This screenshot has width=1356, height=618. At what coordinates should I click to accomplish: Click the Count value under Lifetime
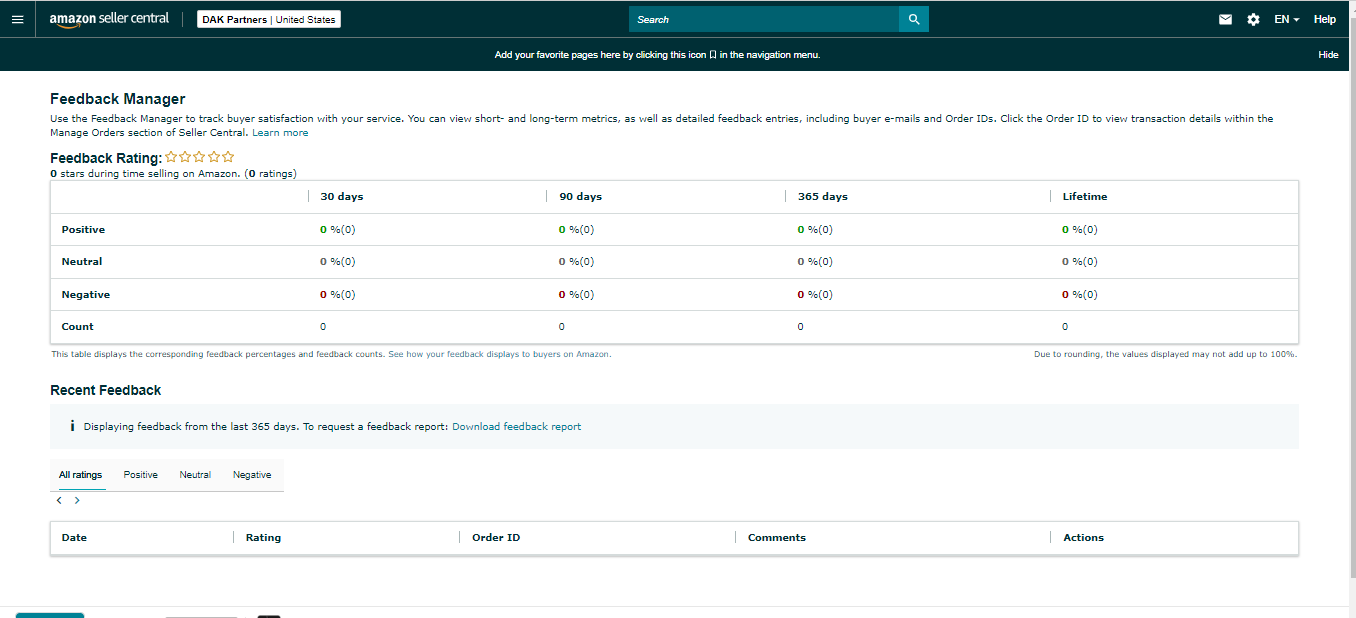(x=1065, y=327)
